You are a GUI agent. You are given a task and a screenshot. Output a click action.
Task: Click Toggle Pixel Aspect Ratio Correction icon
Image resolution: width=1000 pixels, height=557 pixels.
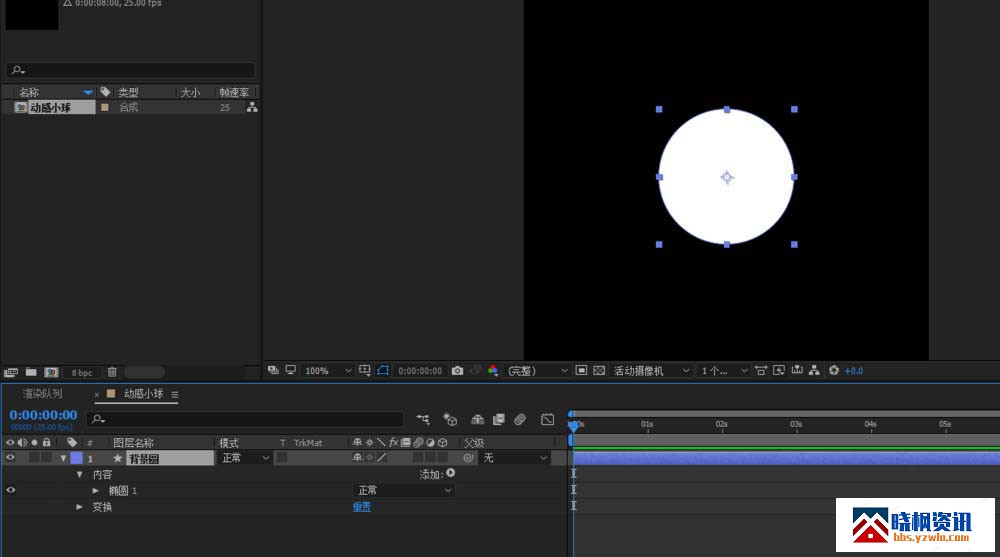(x=761, y=370)
